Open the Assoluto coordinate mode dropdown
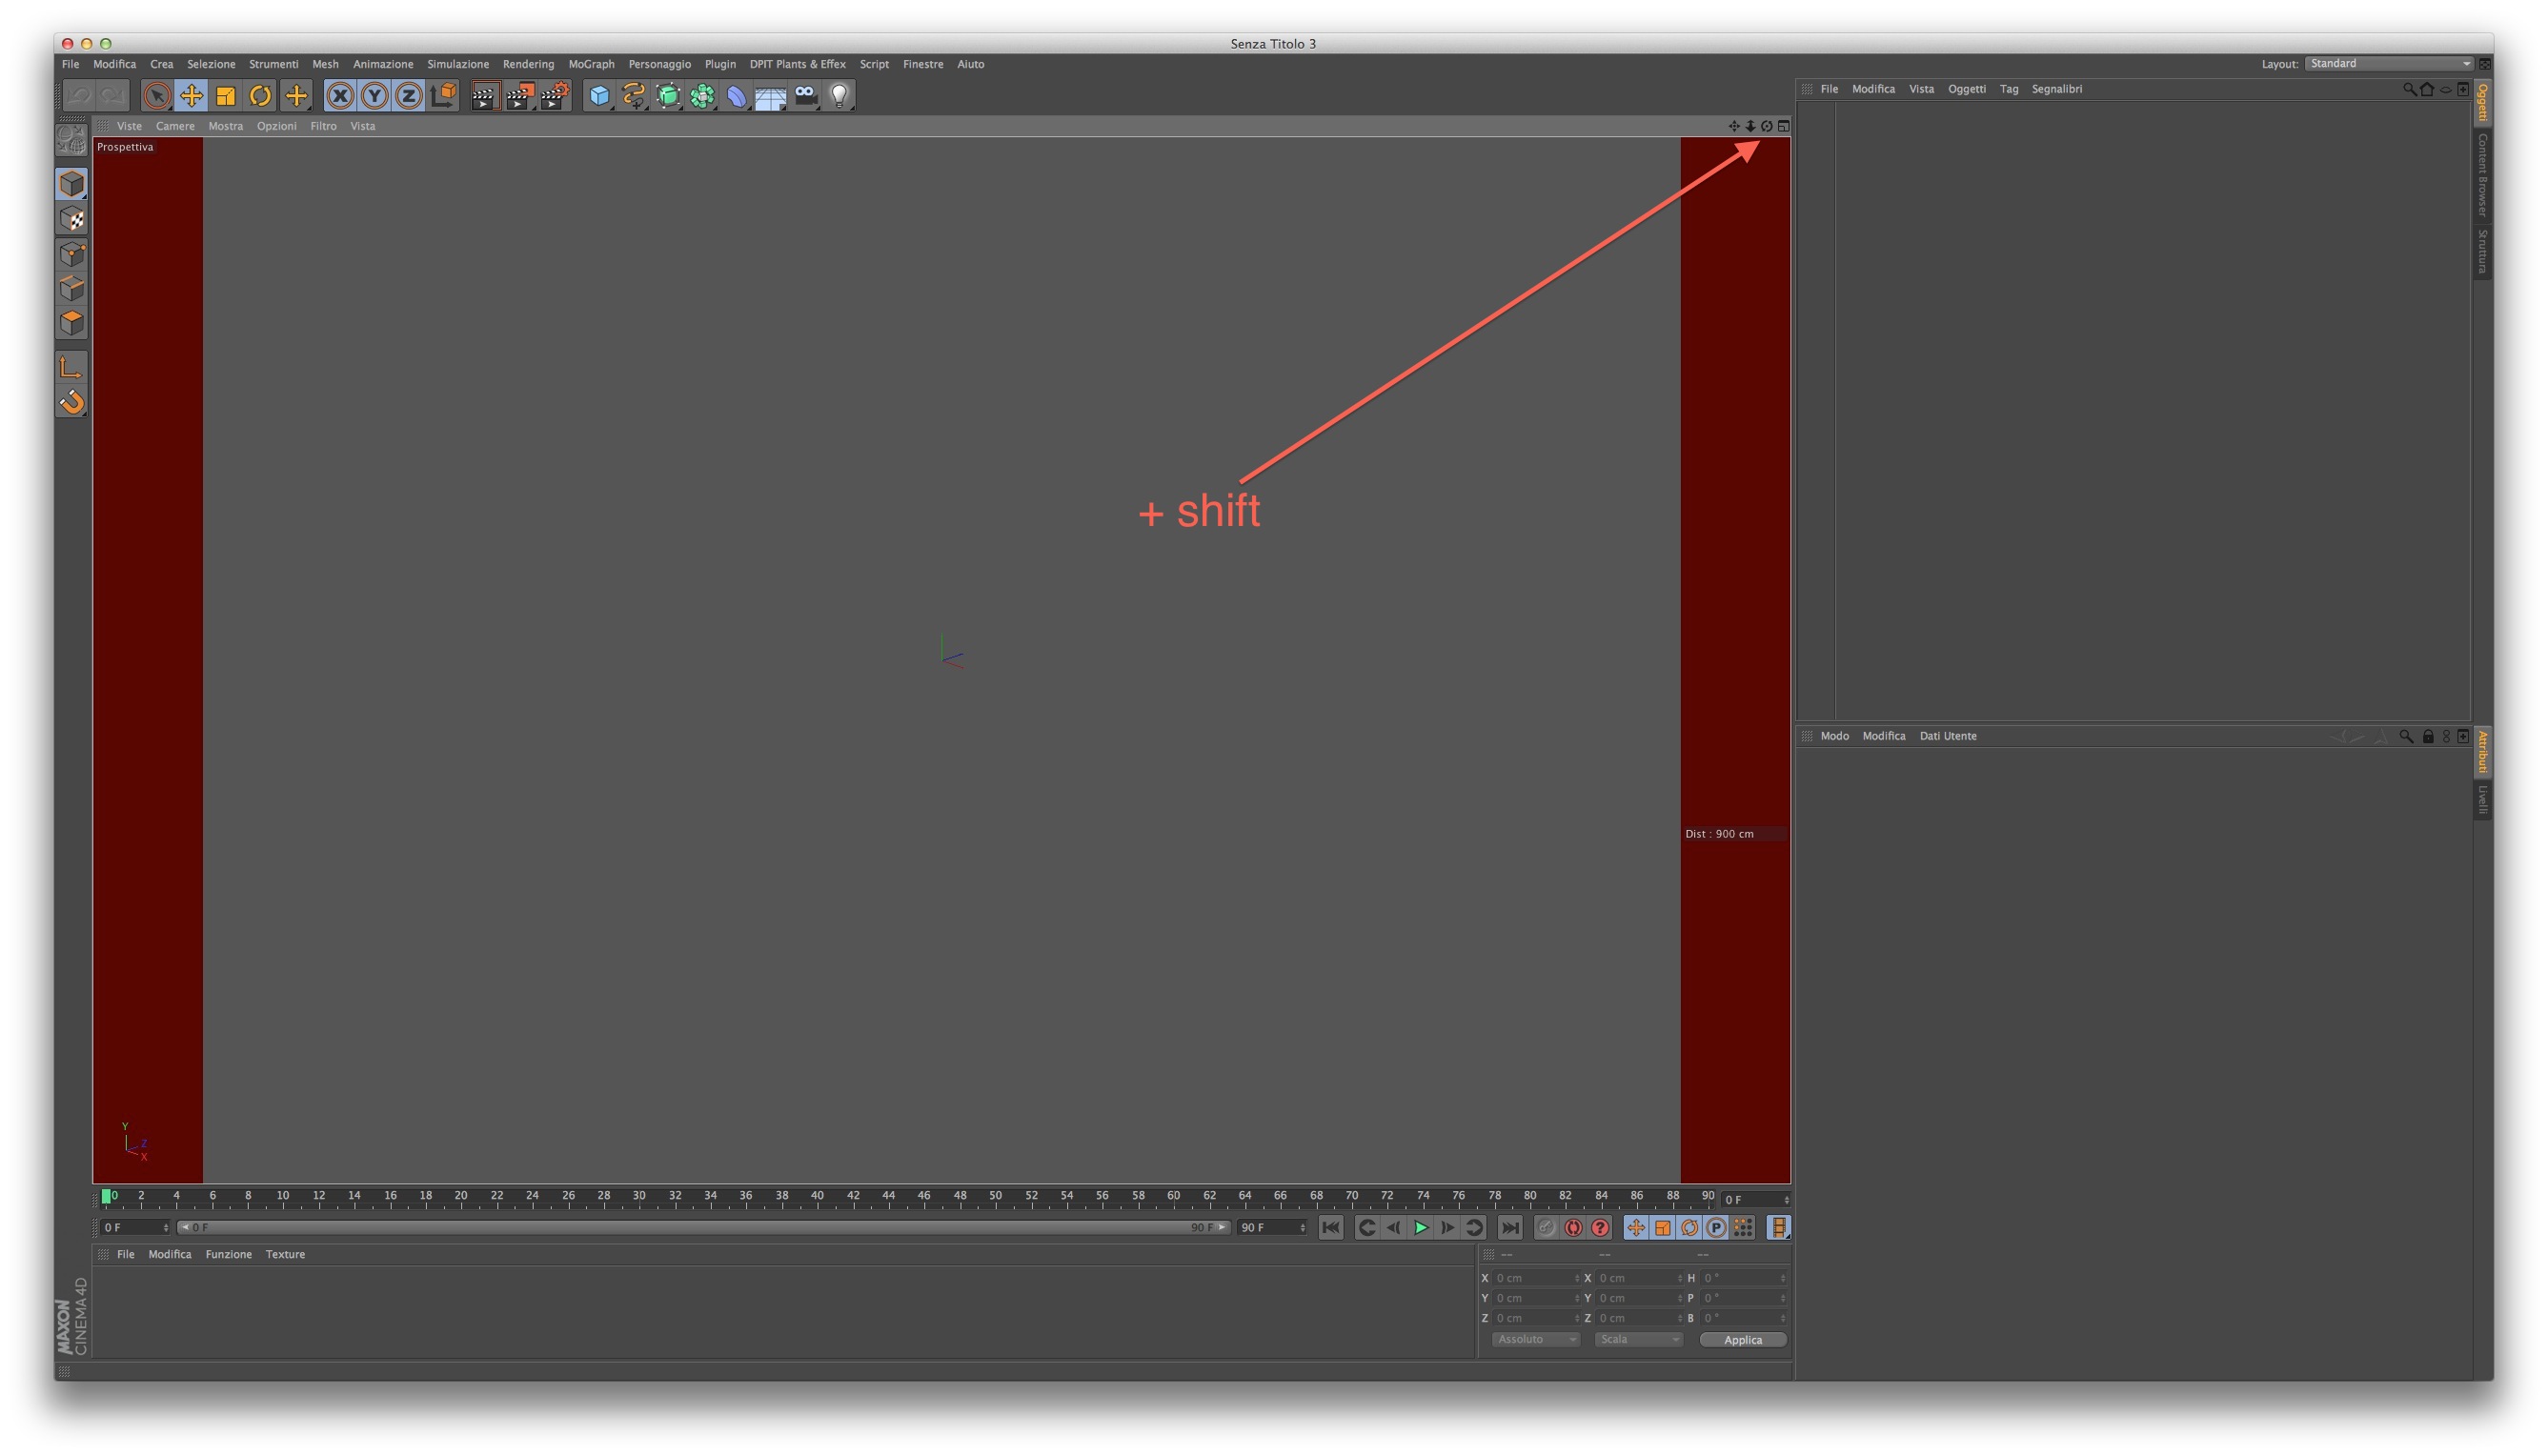 (x=1535, y=1339)
